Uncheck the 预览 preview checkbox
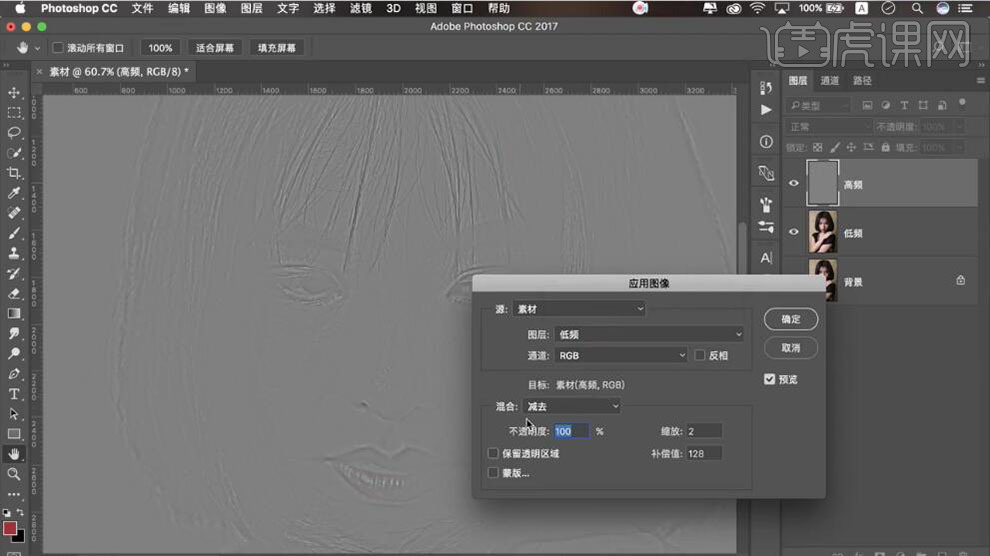 769,379
